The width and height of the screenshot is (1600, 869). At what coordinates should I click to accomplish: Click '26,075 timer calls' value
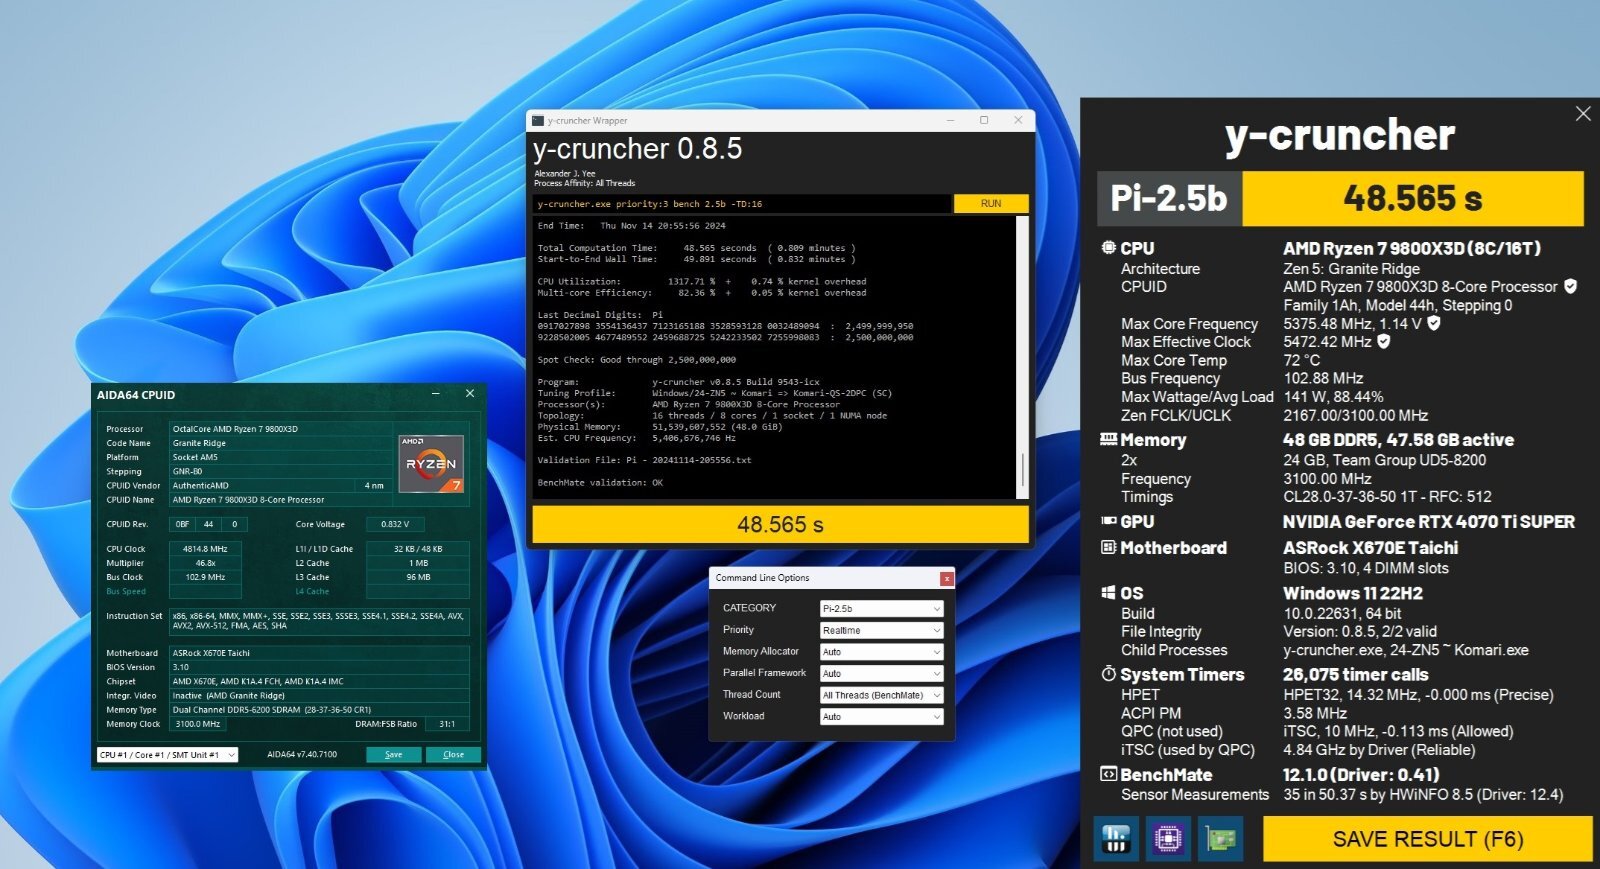click(x=1356, y=675)
